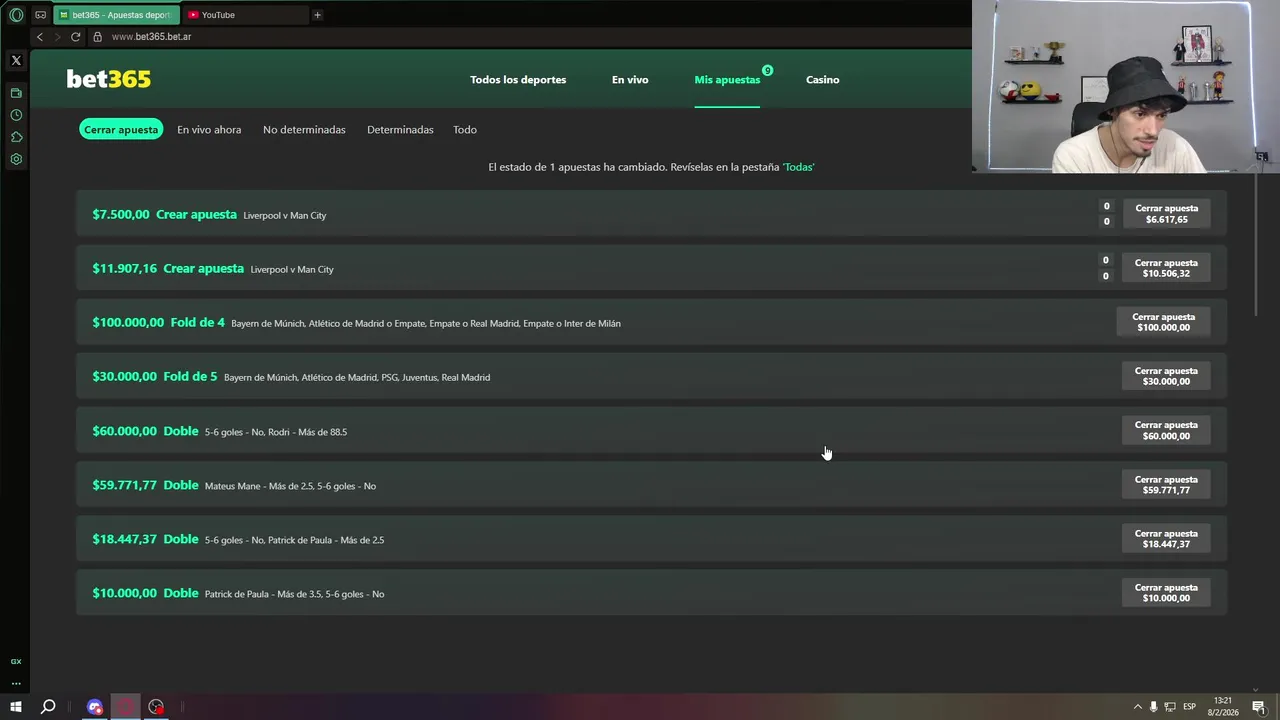Screen dimensions: 1280x720
Task: Open the Mis apuestas header tab
Action: (727, 80)
